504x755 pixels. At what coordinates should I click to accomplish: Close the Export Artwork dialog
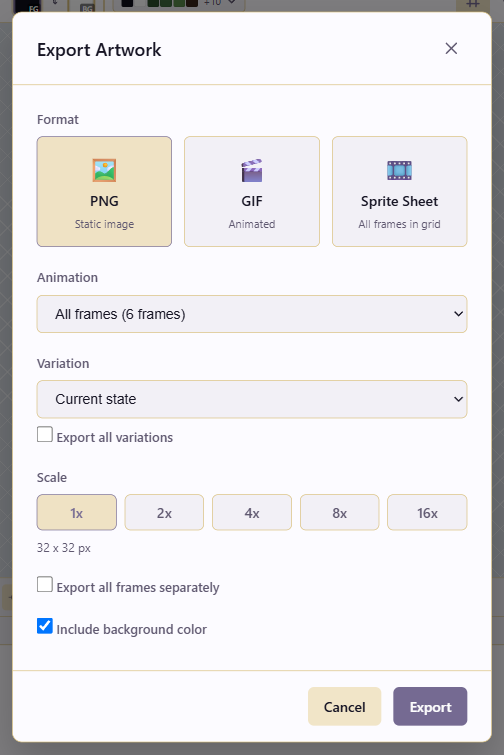coord(451,49)
